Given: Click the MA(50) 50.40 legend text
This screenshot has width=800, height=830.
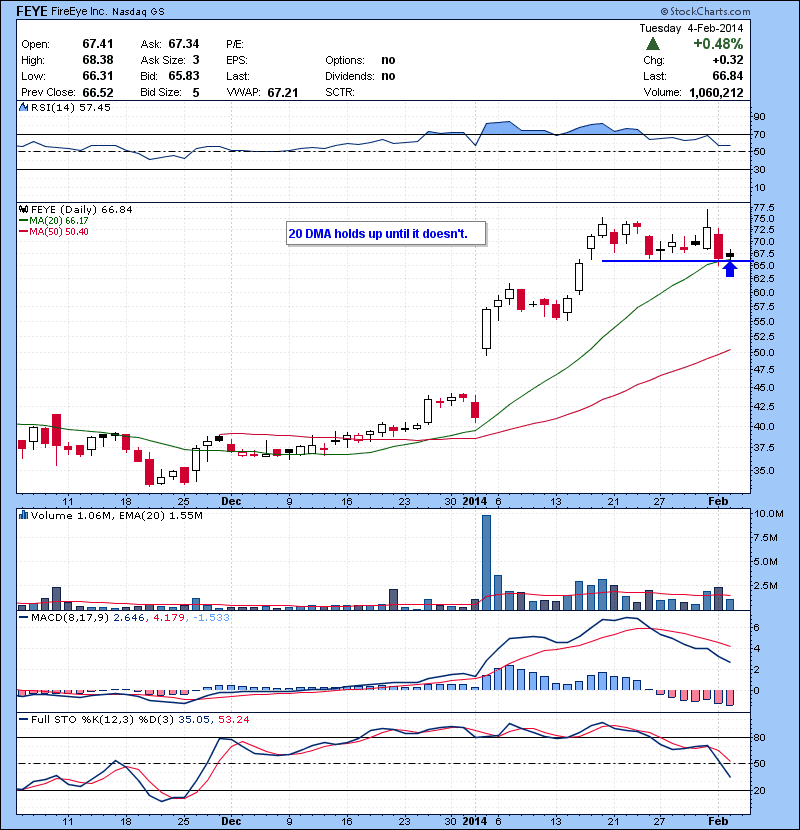Looking at the screenshot, I should (59, 232).
